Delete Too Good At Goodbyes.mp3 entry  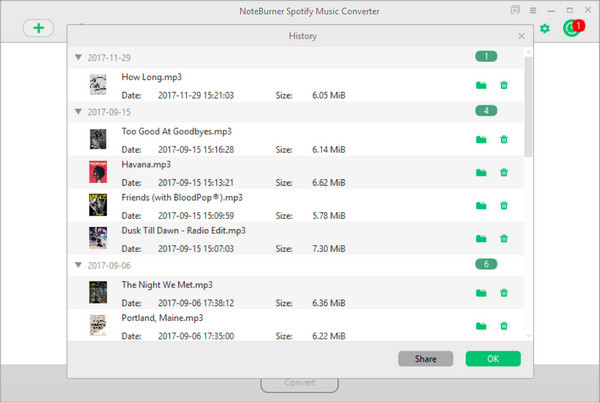tap(504, 140)
